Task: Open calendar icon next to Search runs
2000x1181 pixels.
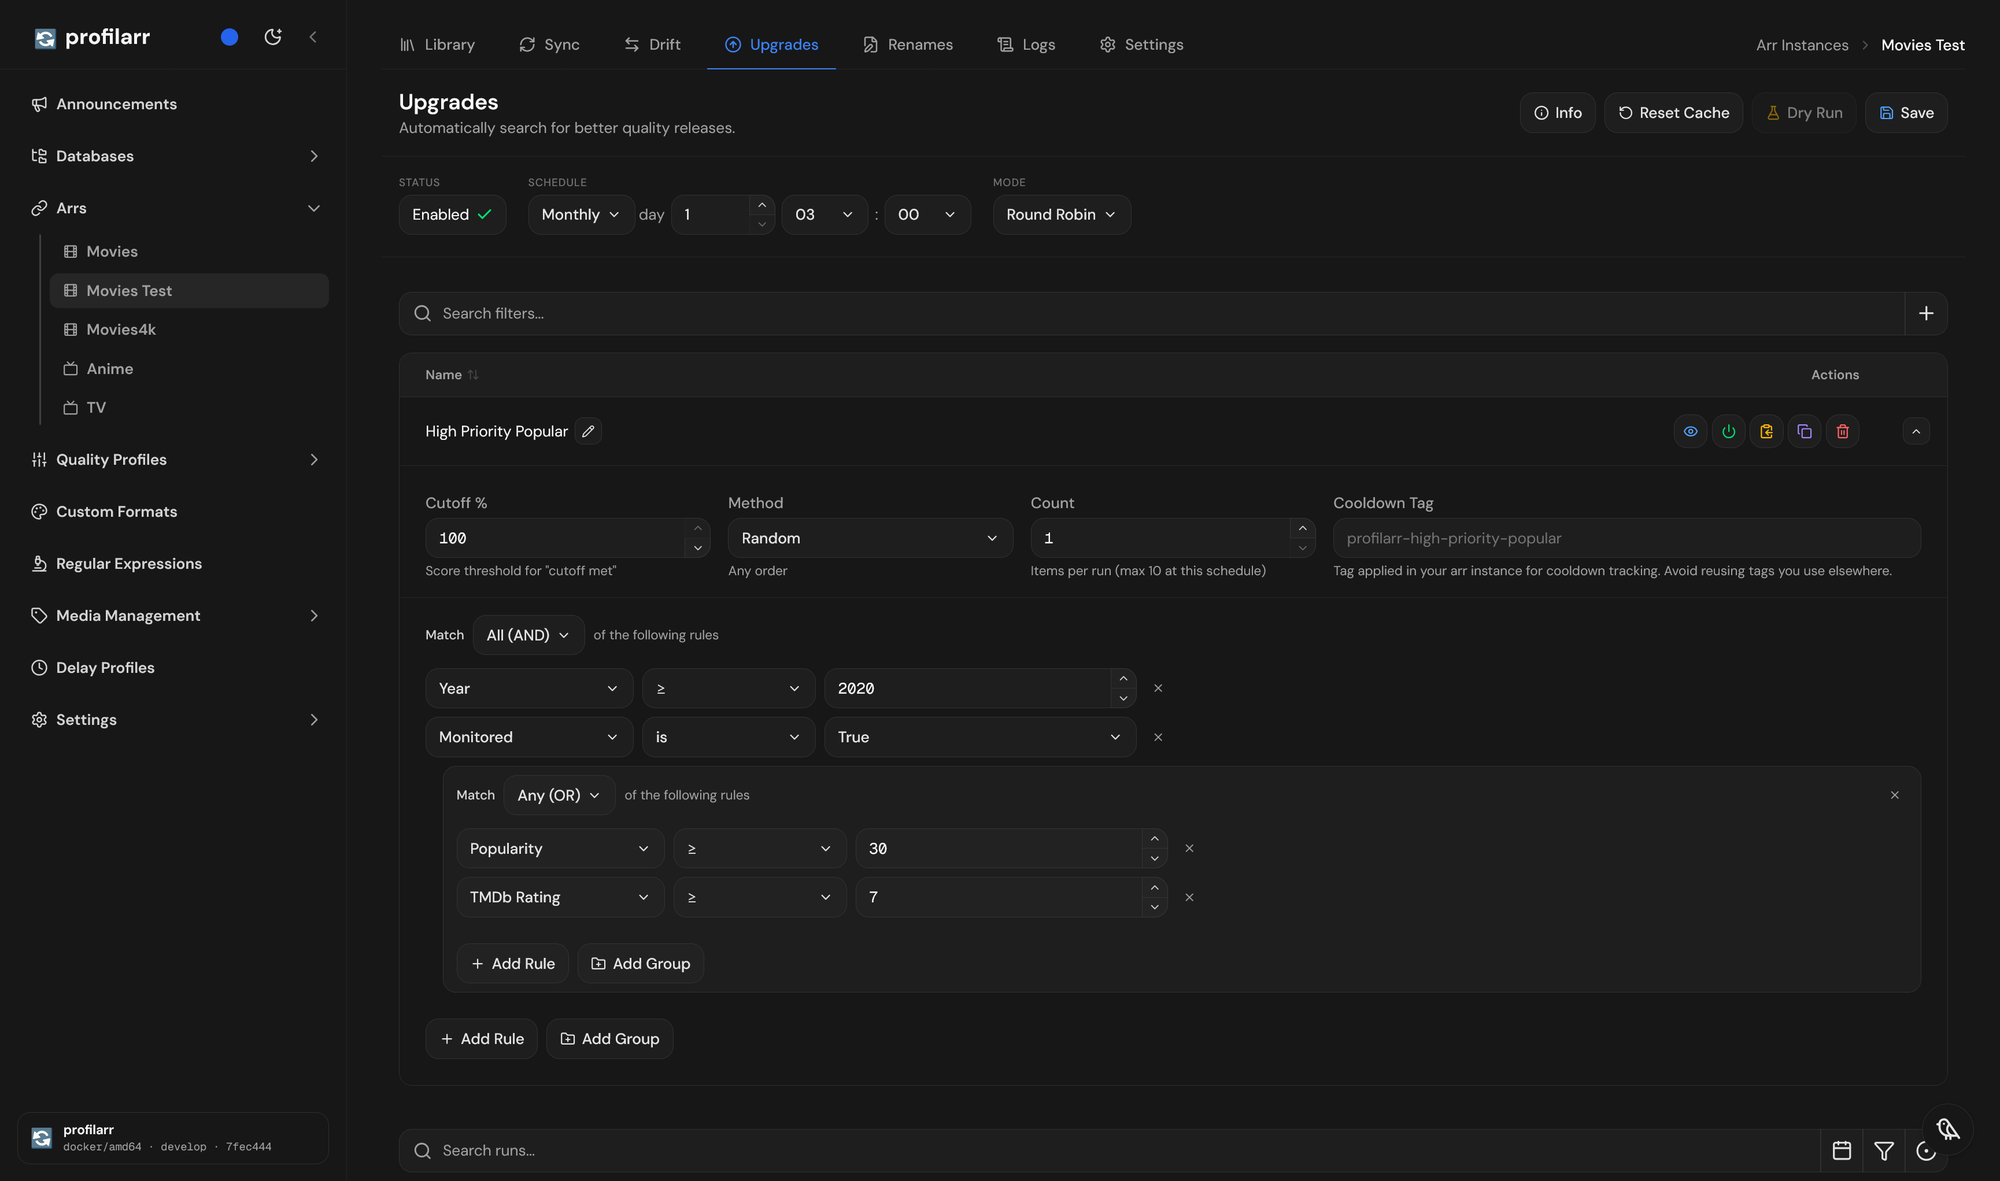Action: point(1841,1150)
